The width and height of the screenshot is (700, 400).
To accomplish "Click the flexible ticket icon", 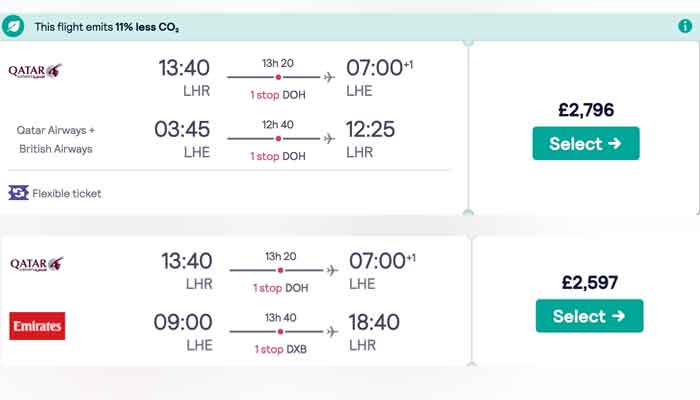I will click(x=18, y=193).
